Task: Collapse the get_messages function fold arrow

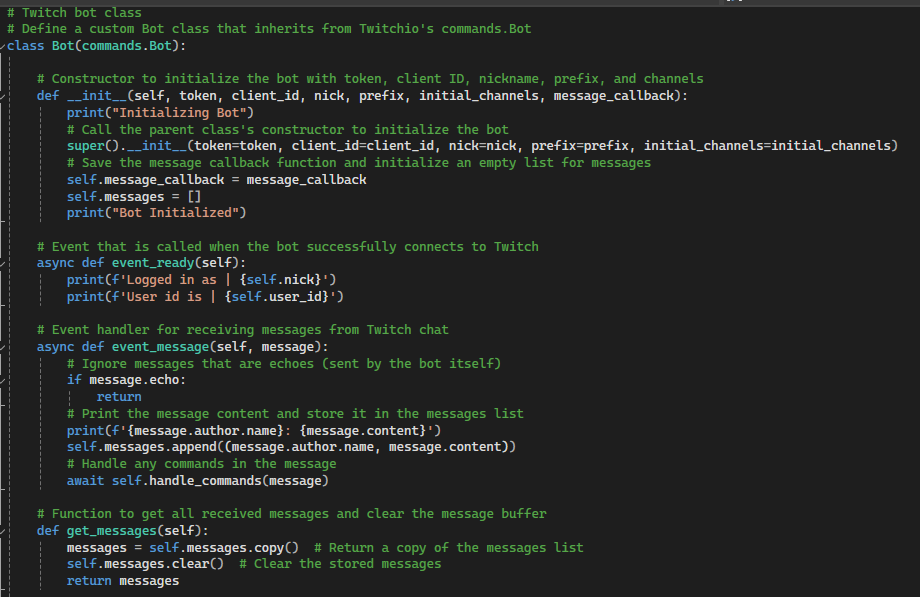Action: point(4,530)
